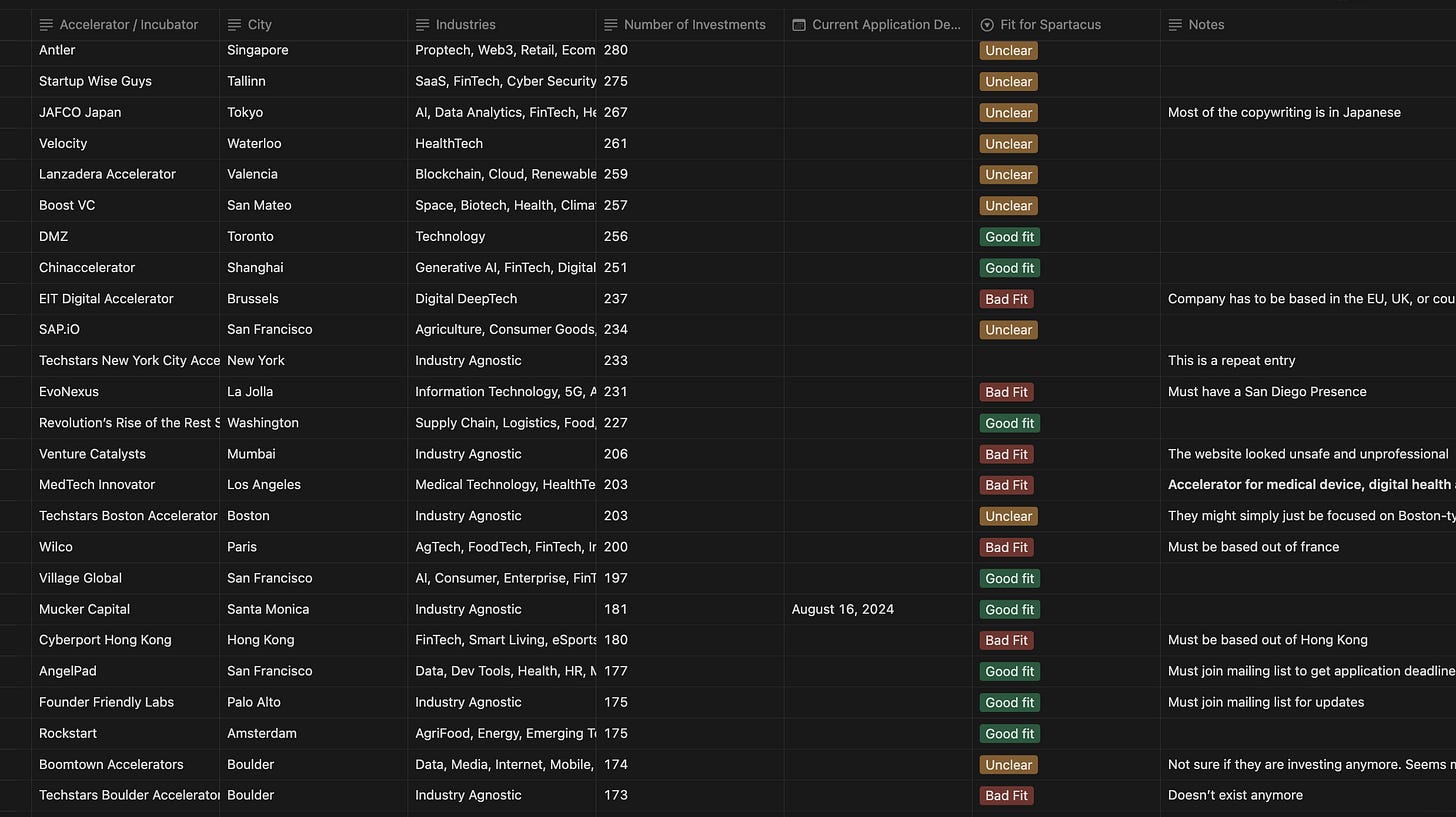This screenshot has width=1456, height=817.
Task: Select the HealthTech industries cell
Action: (501, 143)
